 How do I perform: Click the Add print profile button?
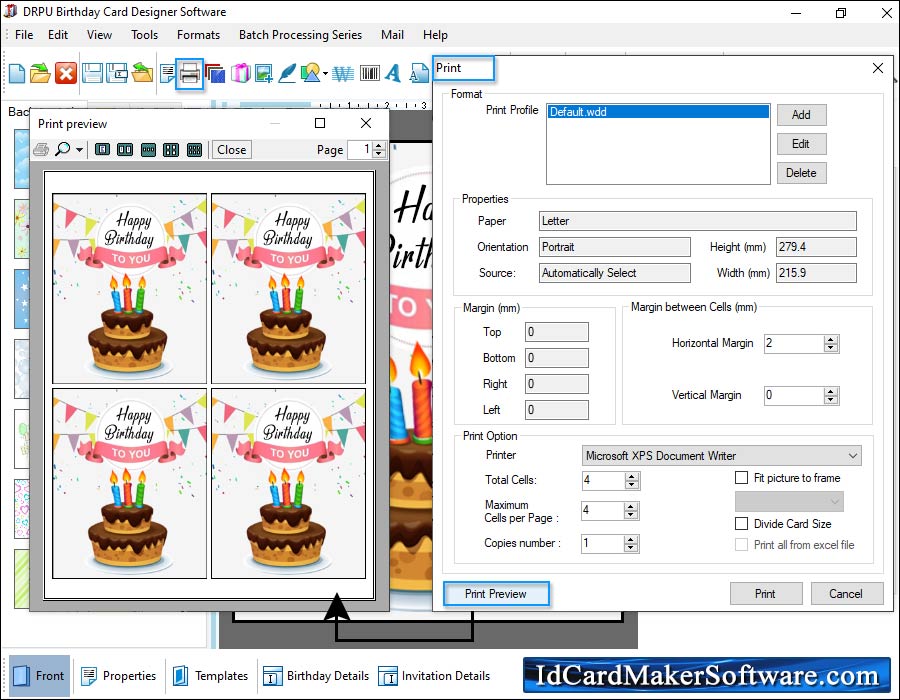(801, 115)
